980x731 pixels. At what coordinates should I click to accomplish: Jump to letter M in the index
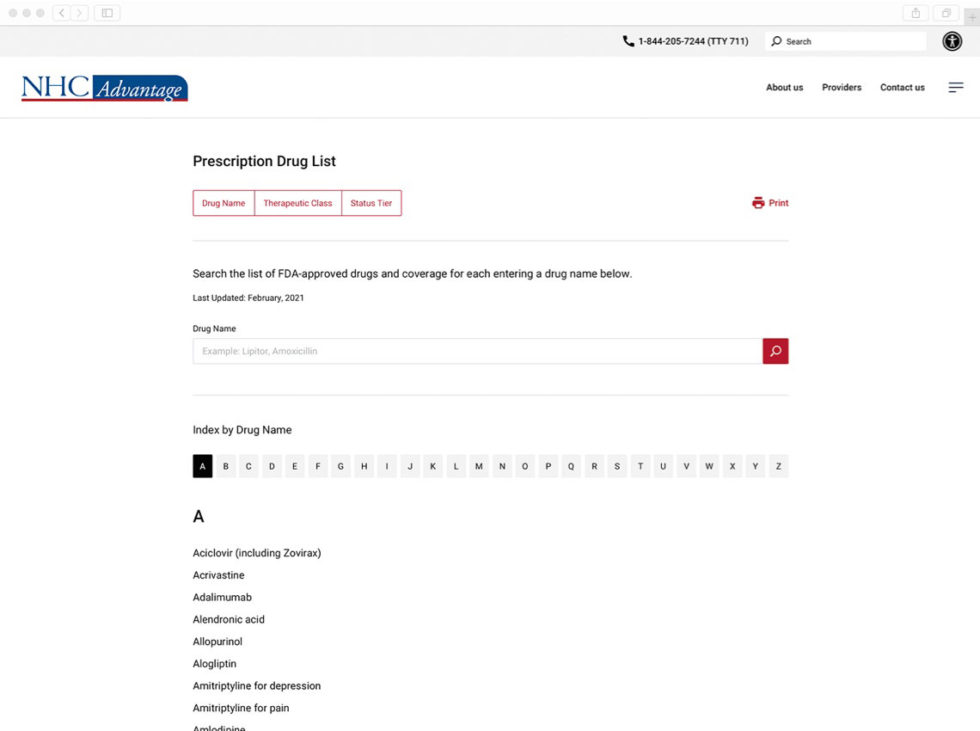(x=479, y=466)
